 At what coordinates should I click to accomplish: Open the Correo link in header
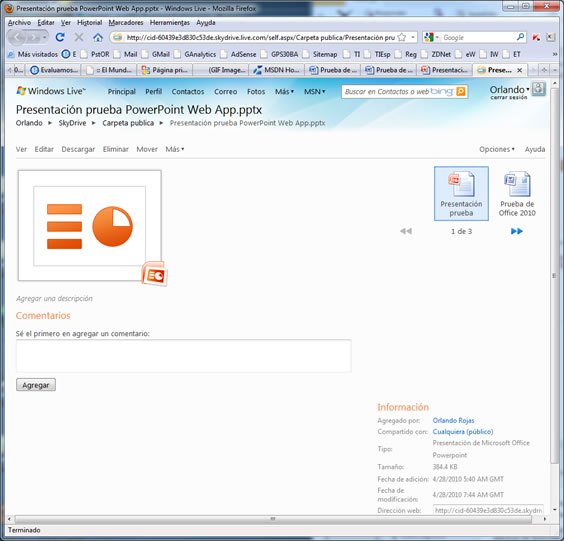click(226, 92)
